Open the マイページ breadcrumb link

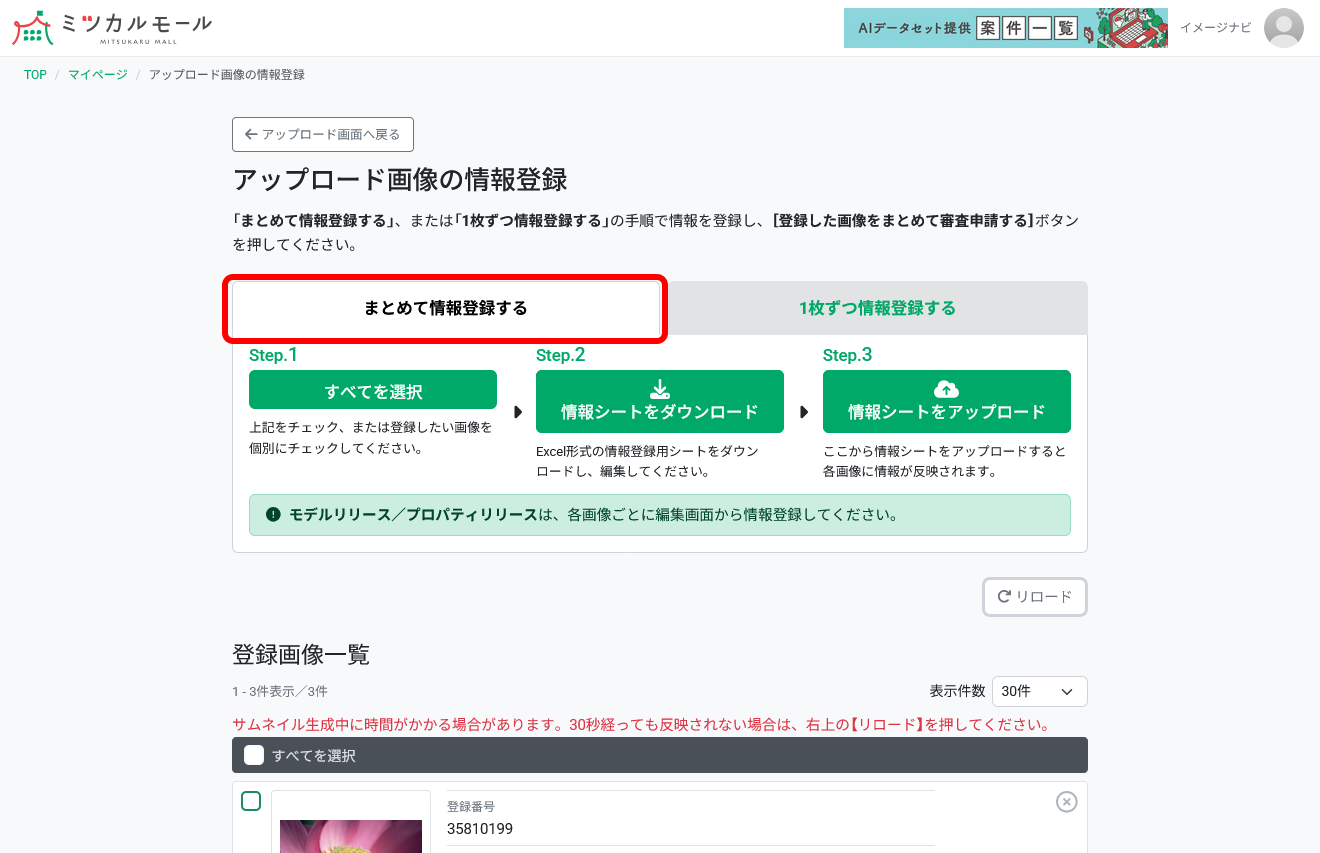point(96,74)
